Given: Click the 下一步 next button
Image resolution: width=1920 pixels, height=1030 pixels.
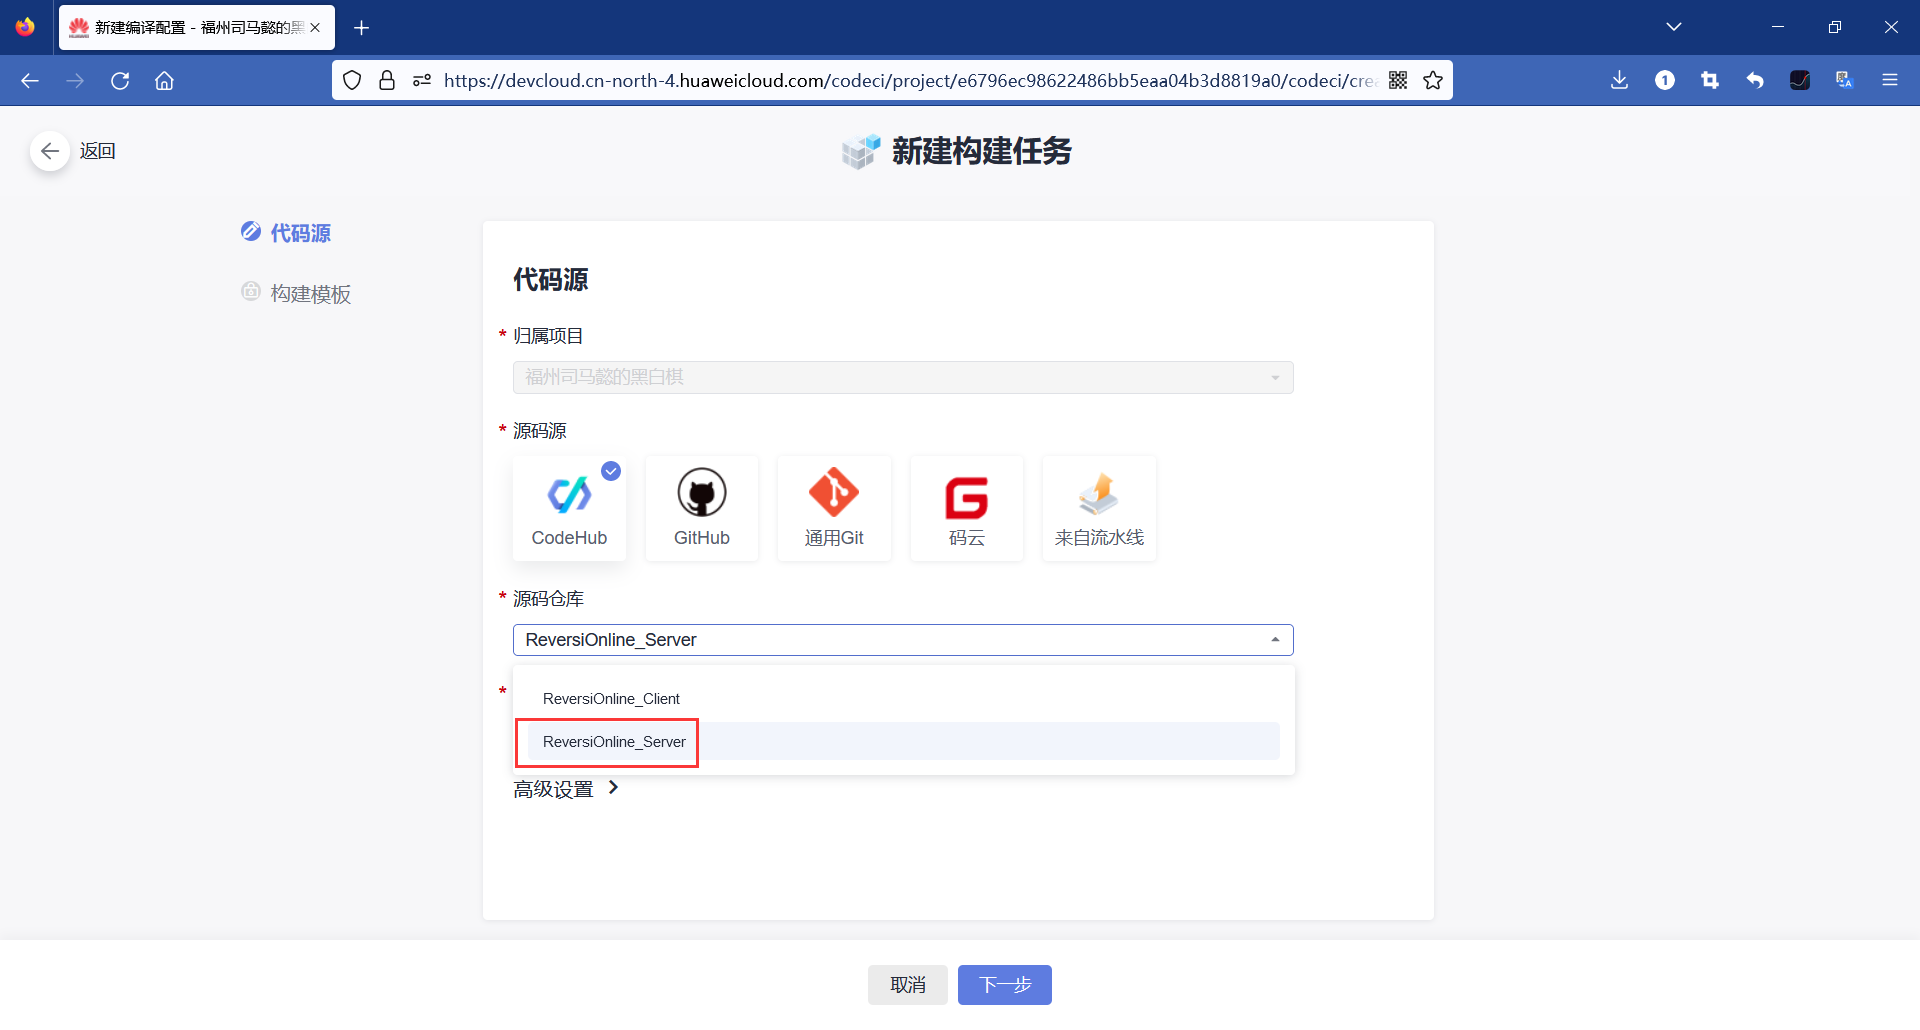Looking at the screenshot, I should 1004,984.
